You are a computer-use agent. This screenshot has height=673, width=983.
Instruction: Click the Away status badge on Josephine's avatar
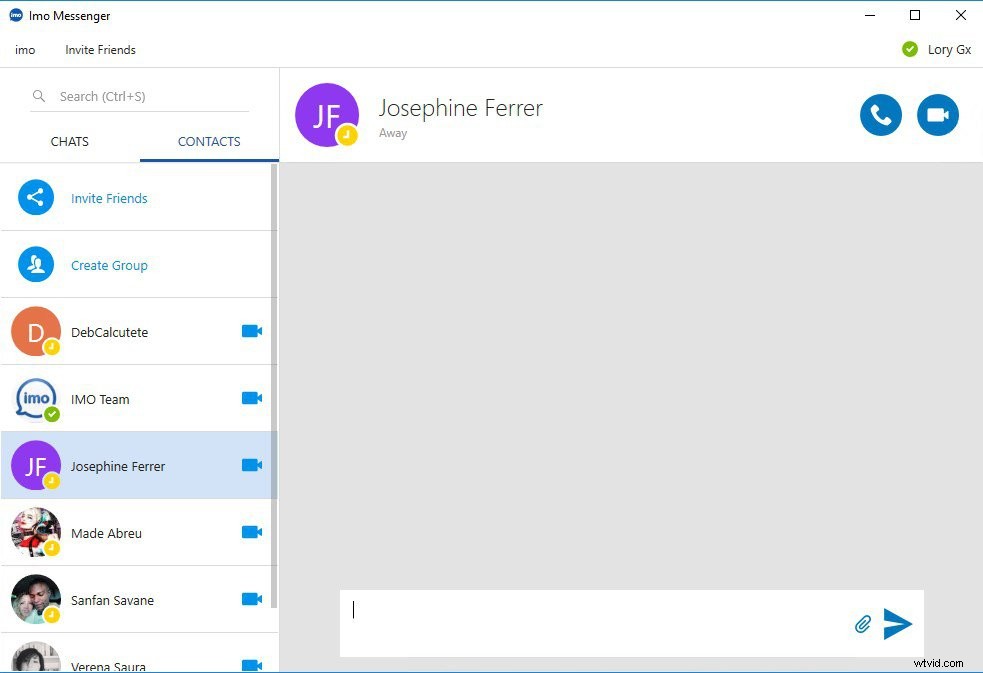[x=347, y=133]
